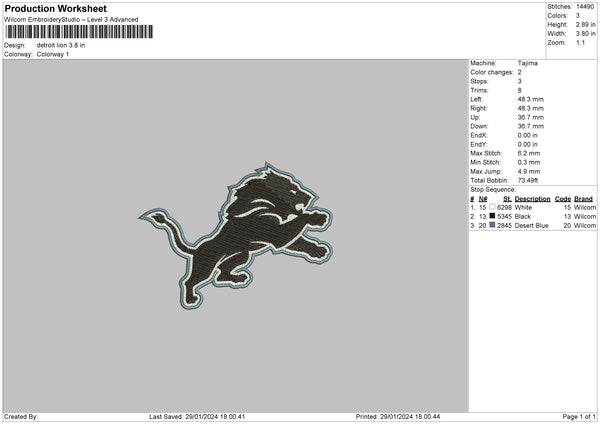
Task: Click the 'Description' column header
Action: click(532, 199)
